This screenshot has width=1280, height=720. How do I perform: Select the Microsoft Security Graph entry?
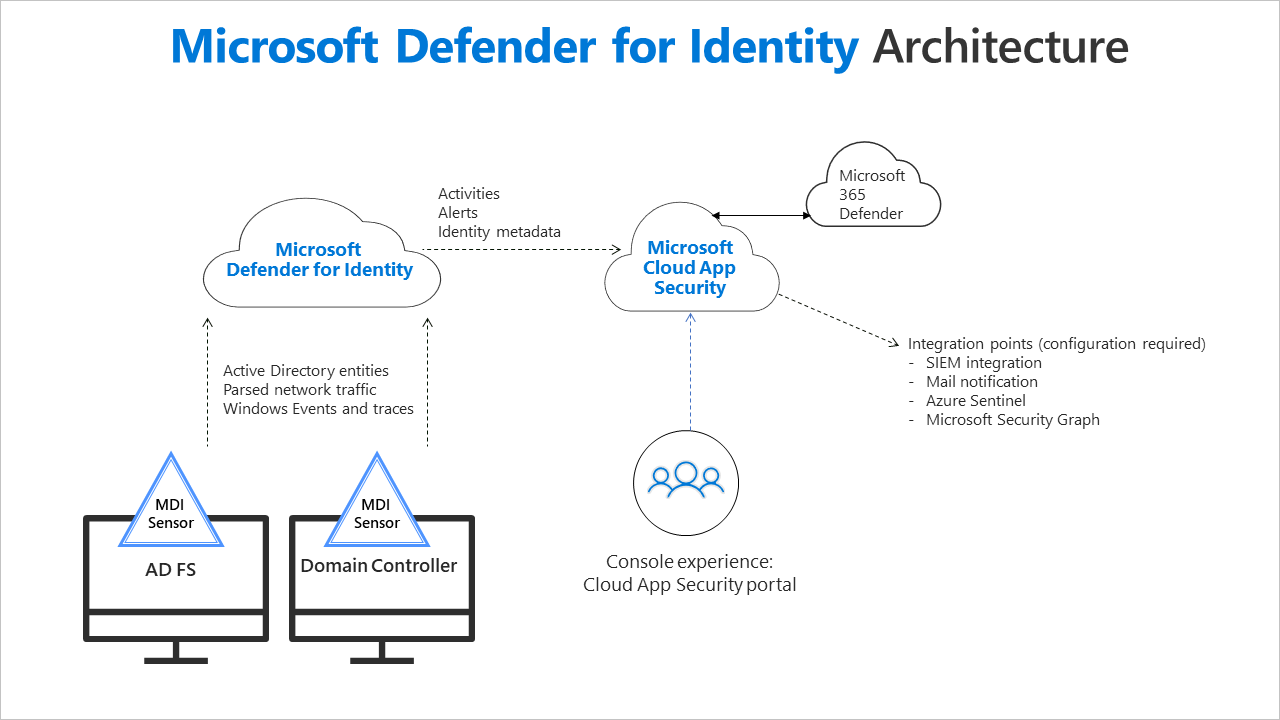pyautogui.click(x=1012, y=419)
